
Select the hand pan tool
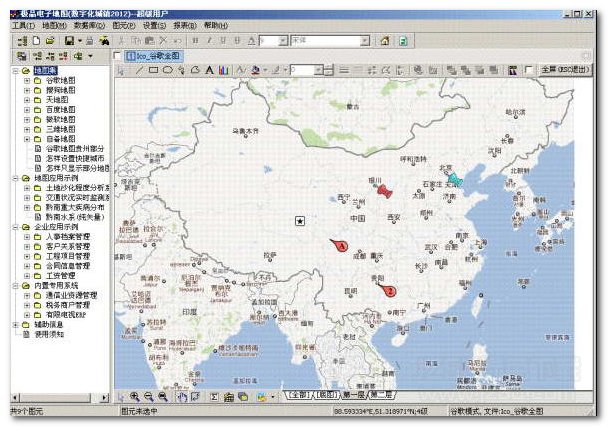pyautogui.click(x=182, y=396)
